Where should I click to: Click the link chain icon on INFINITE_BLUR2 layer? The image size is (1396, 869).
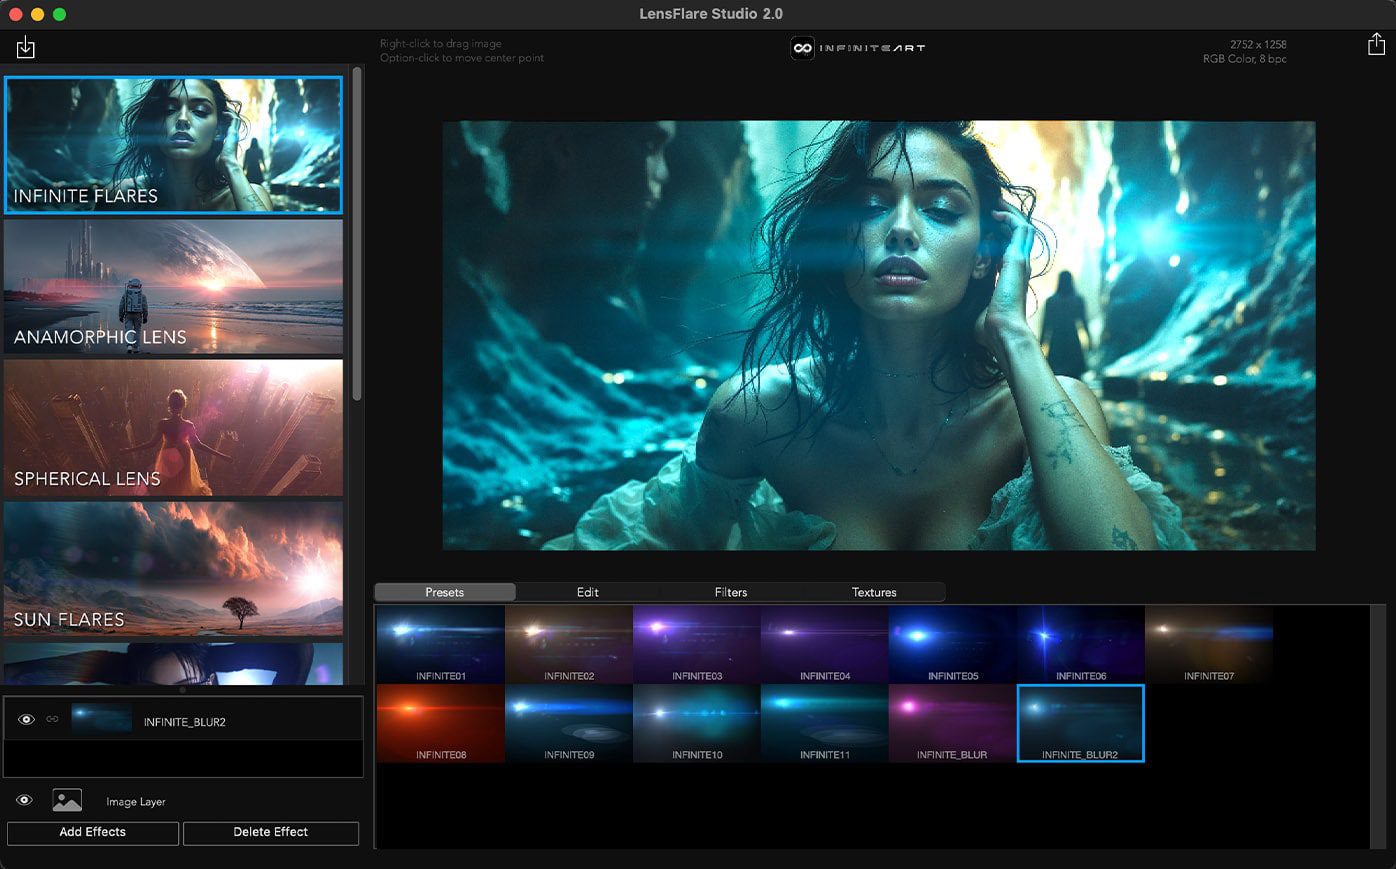tap(52, 719)
